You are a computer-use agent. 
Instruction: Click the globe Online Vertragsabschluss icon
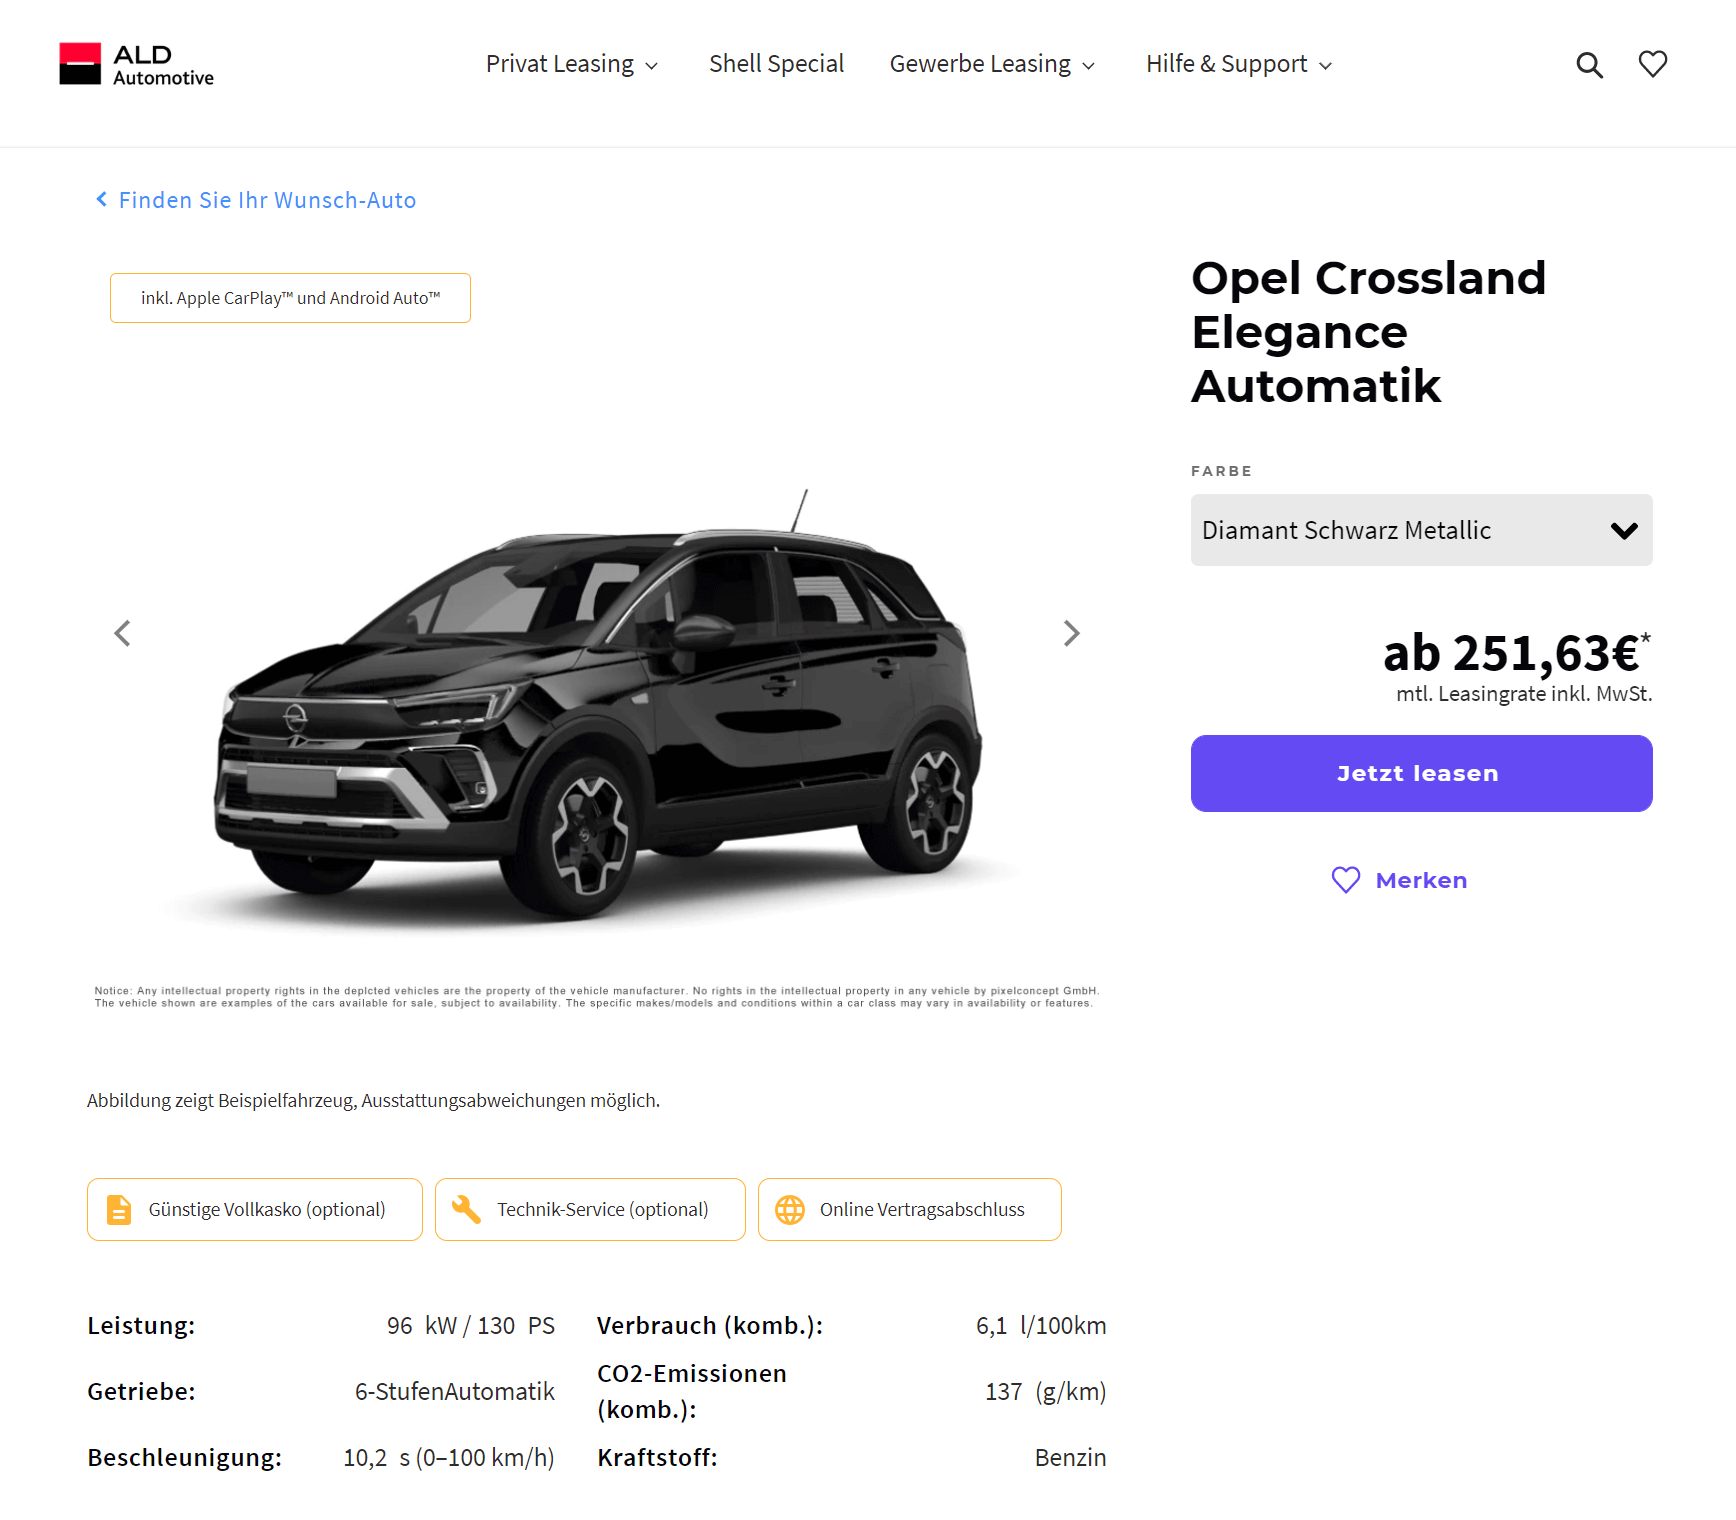(790, 1209)
